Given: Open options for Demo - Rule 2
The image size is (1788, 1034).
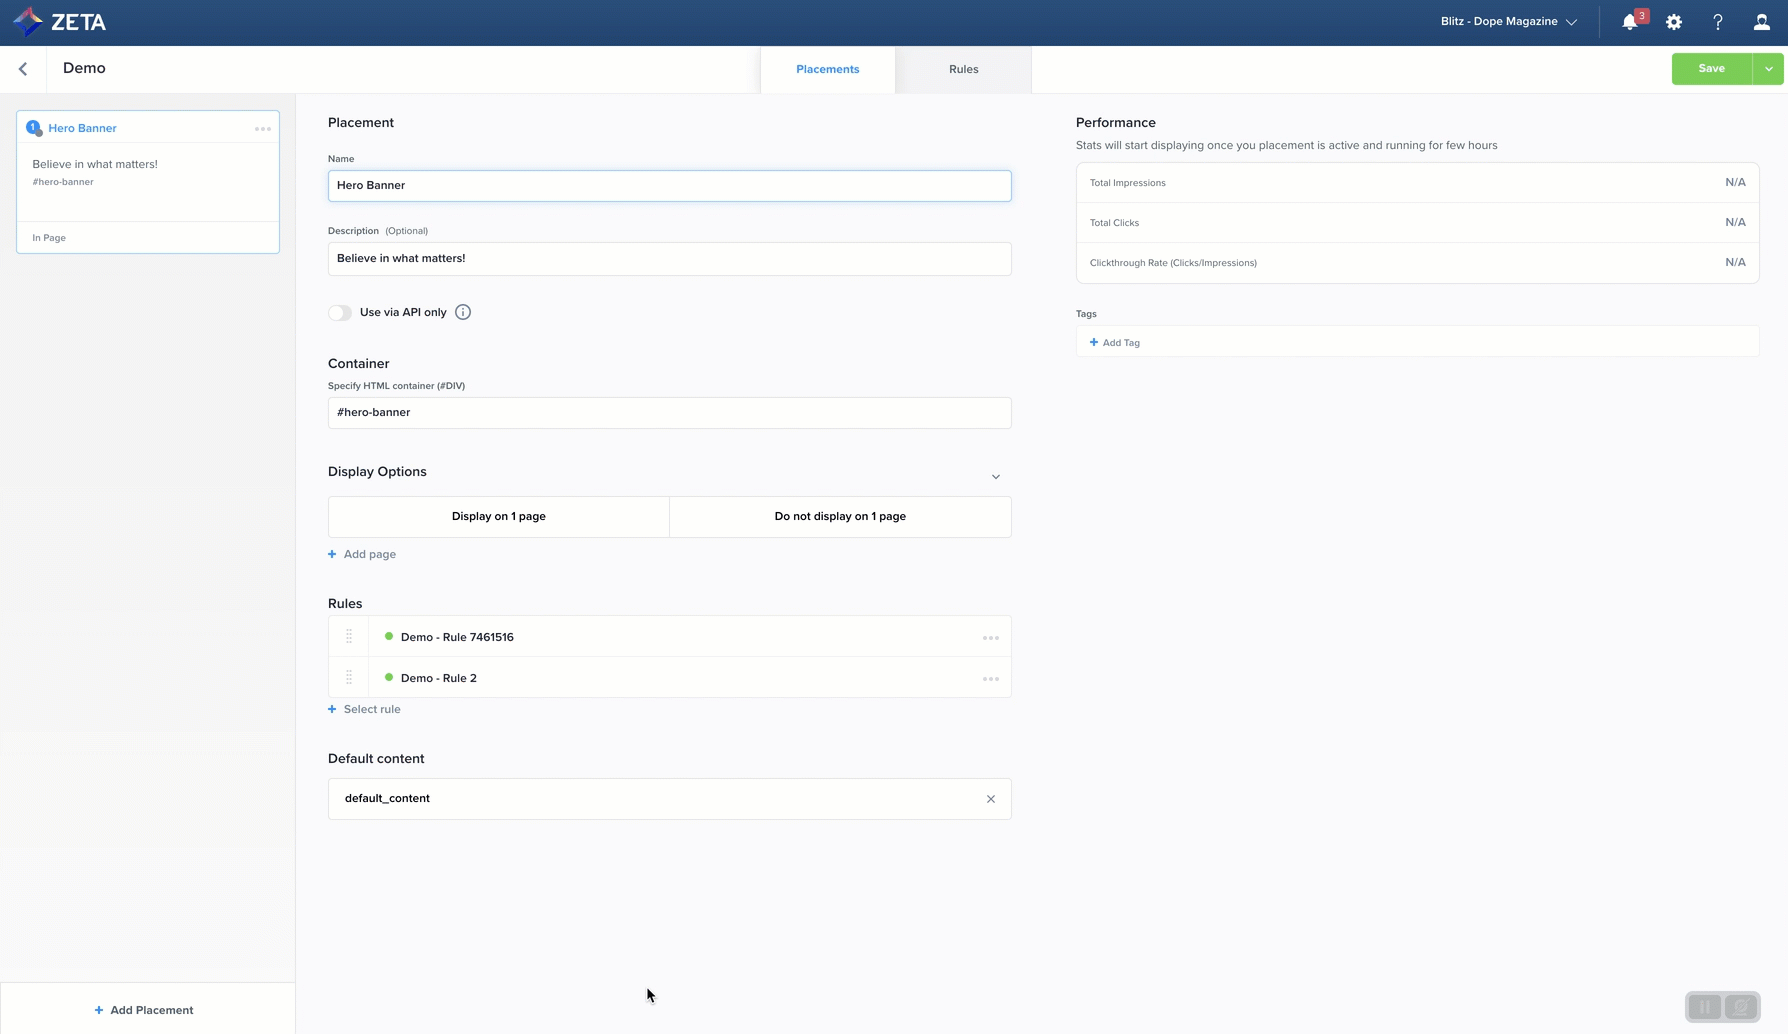Looking at the screenshot, I should [x=990, y=679].
